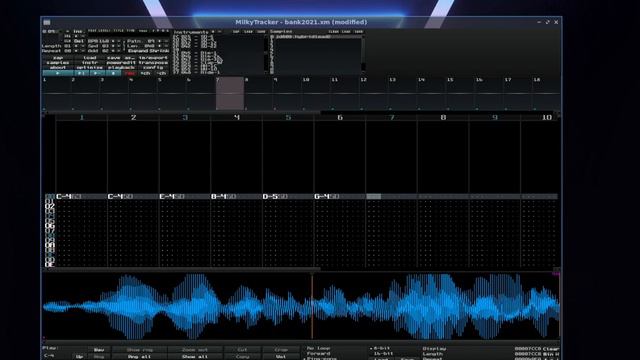Screen dimensions: 640x360
Task: Toggle the red Rec record button
Action: point(130,73)
